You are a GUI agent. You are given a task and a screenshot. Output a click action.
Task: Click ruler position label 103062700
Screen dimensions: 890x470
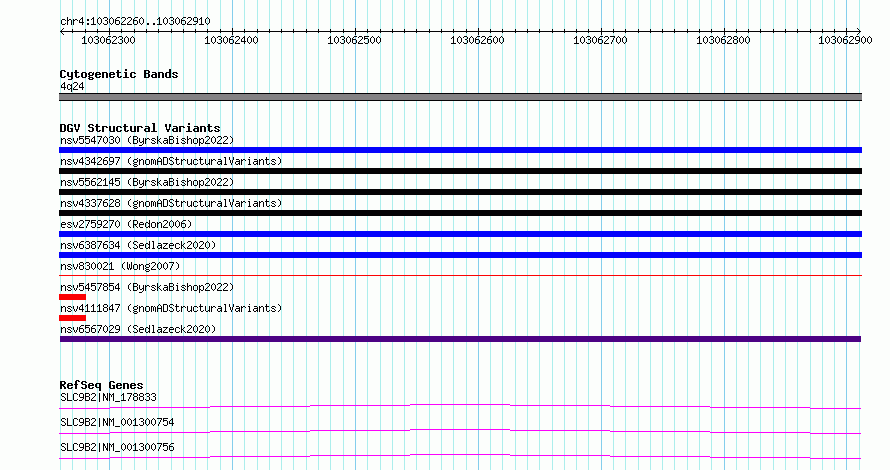pos(600,40)
